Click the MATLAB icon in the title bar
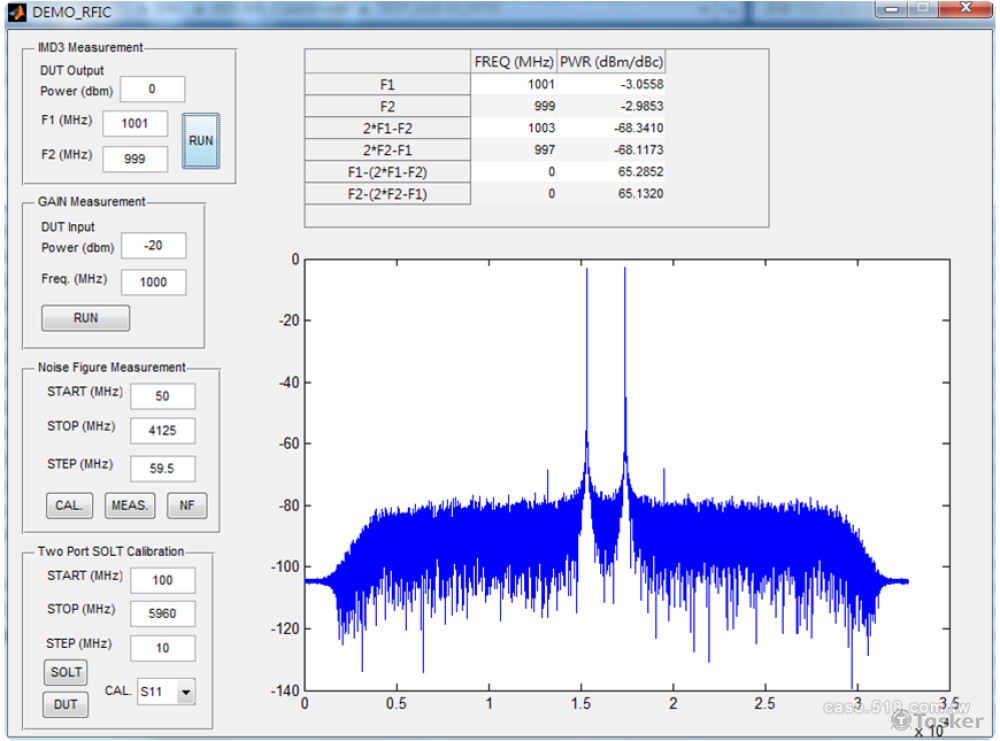Viewport: 1000px width, 741px height. [16, 11]
